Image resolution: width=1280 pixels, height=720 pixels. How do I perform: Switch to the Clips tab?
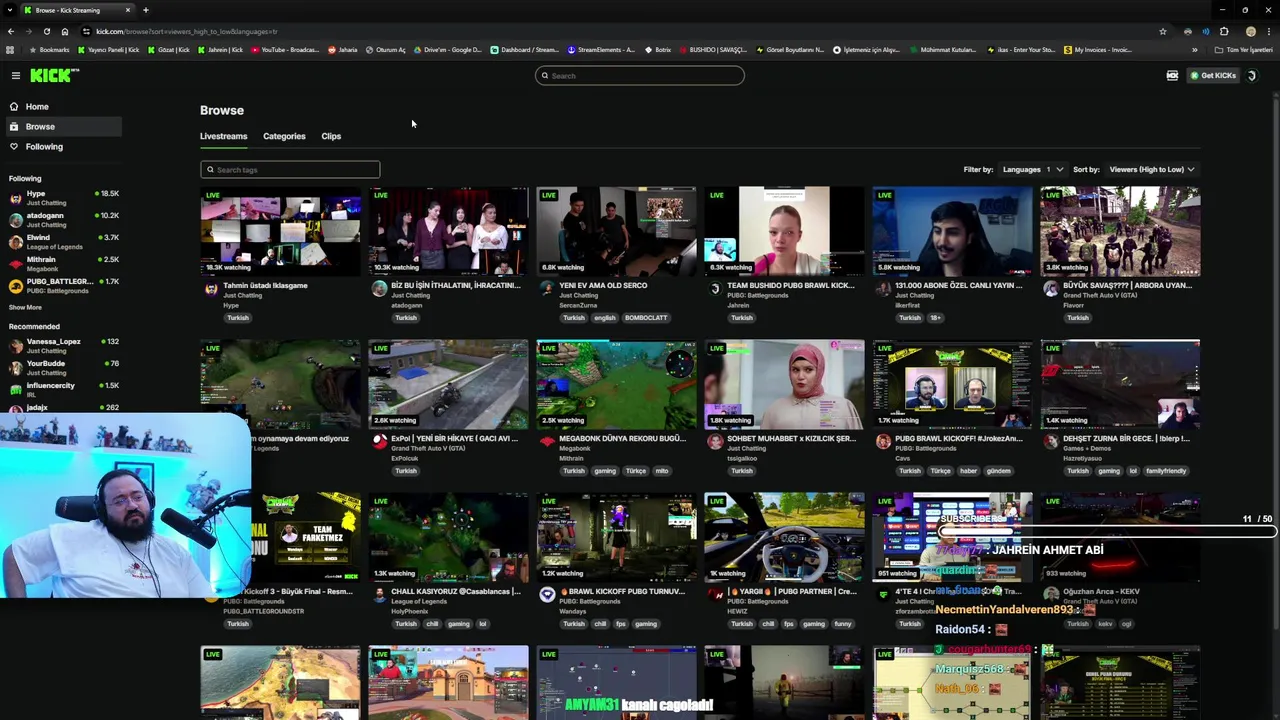click(331, 136)
